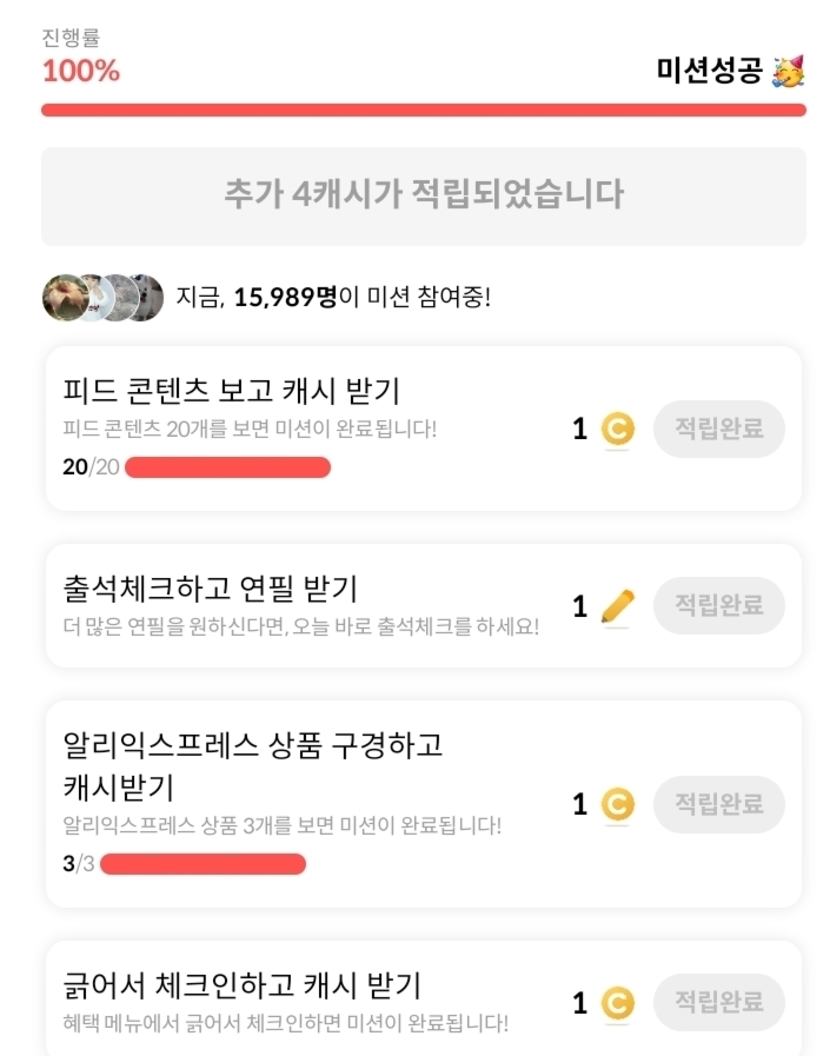Click the 미션성공 status label
830x1056 pixels.
[709, 71]
